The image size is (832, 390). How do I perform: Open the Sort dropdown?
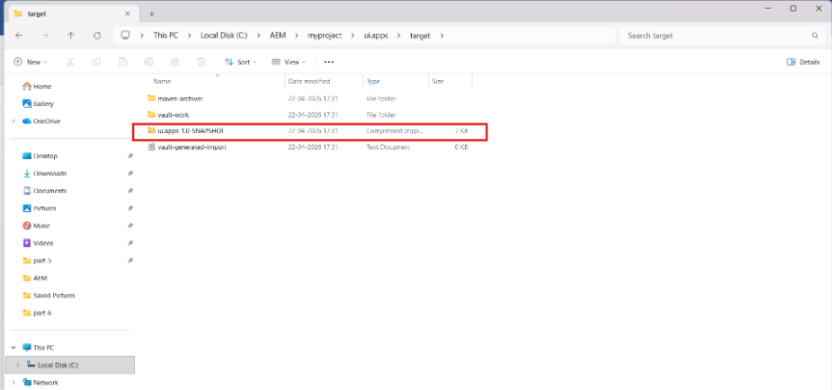(x=240, y=62)
